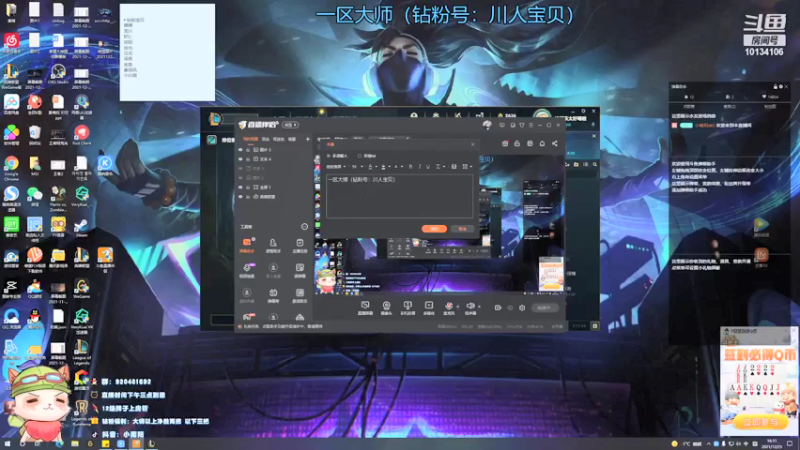Toggle underline formatting in text dialog
800x450 pixels.
click(428, 166)
